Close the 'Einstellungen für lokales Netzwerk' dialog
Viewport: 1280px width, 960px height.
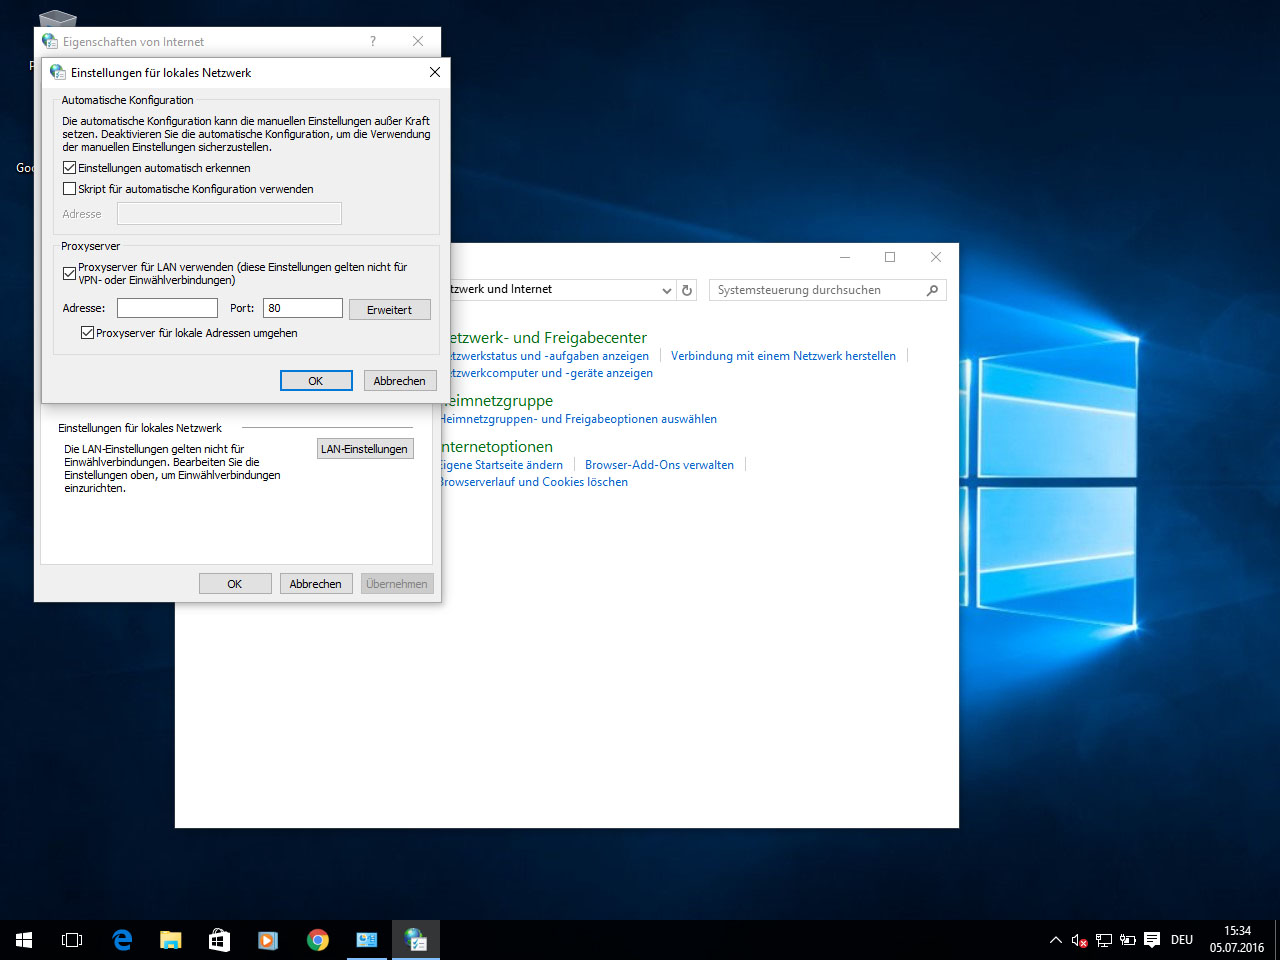pyautogui.click(x=434, y=72)
